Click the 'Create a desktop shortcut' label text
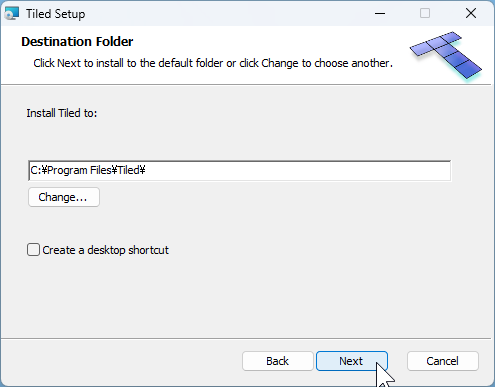The width and height of the screenshot is (495, 387). click(105, 250)
